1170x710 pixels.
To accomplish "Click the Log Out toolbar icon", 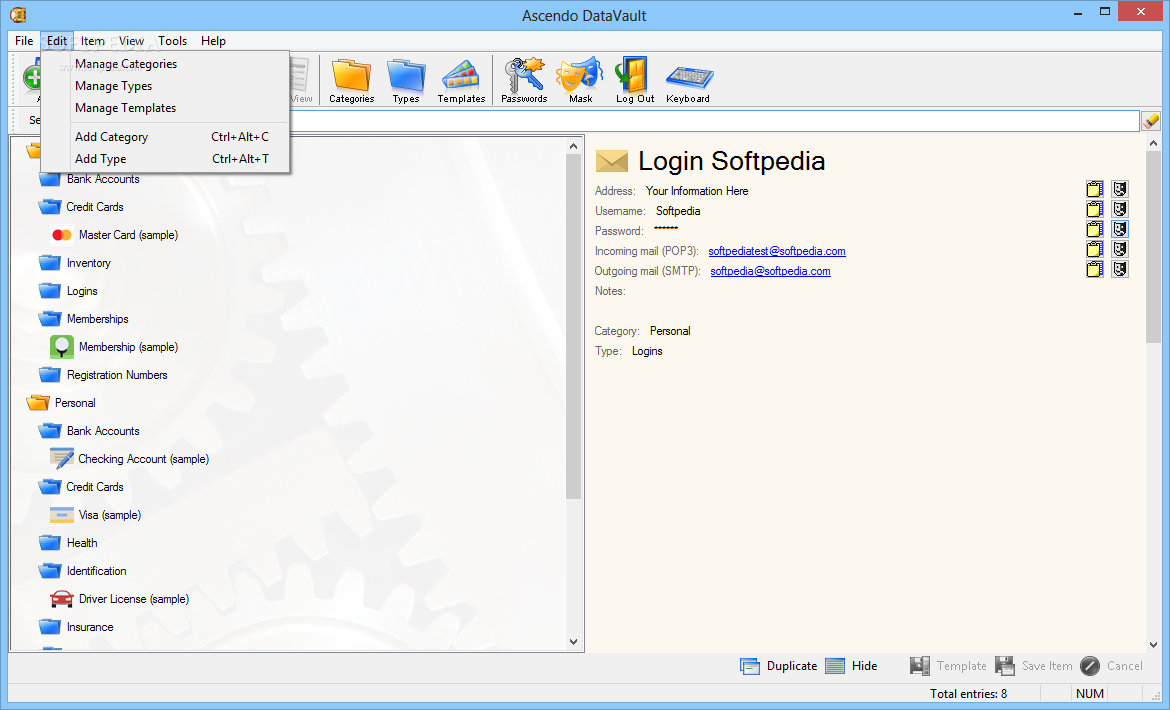I will coord(635,80).
